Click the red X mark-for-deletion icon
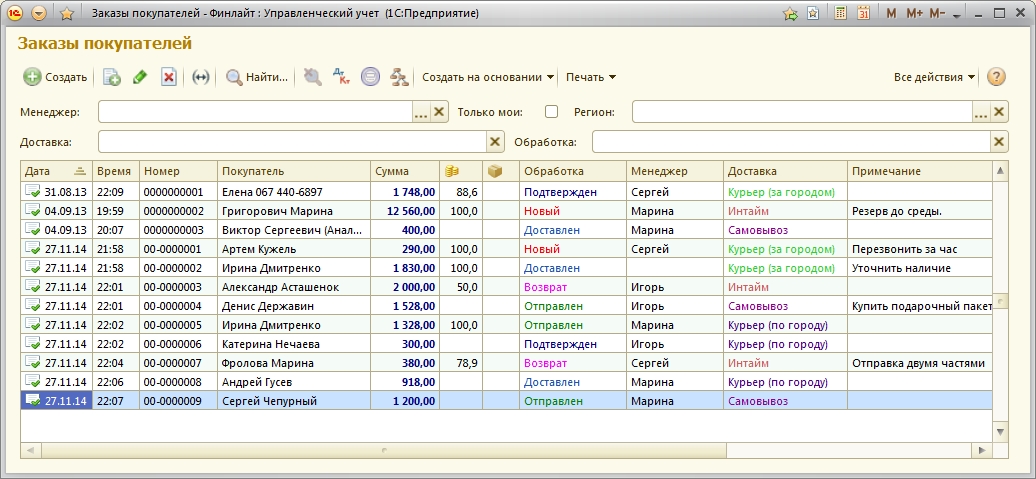The height and width of the screenshot is (479, 1036). [168, 77]
